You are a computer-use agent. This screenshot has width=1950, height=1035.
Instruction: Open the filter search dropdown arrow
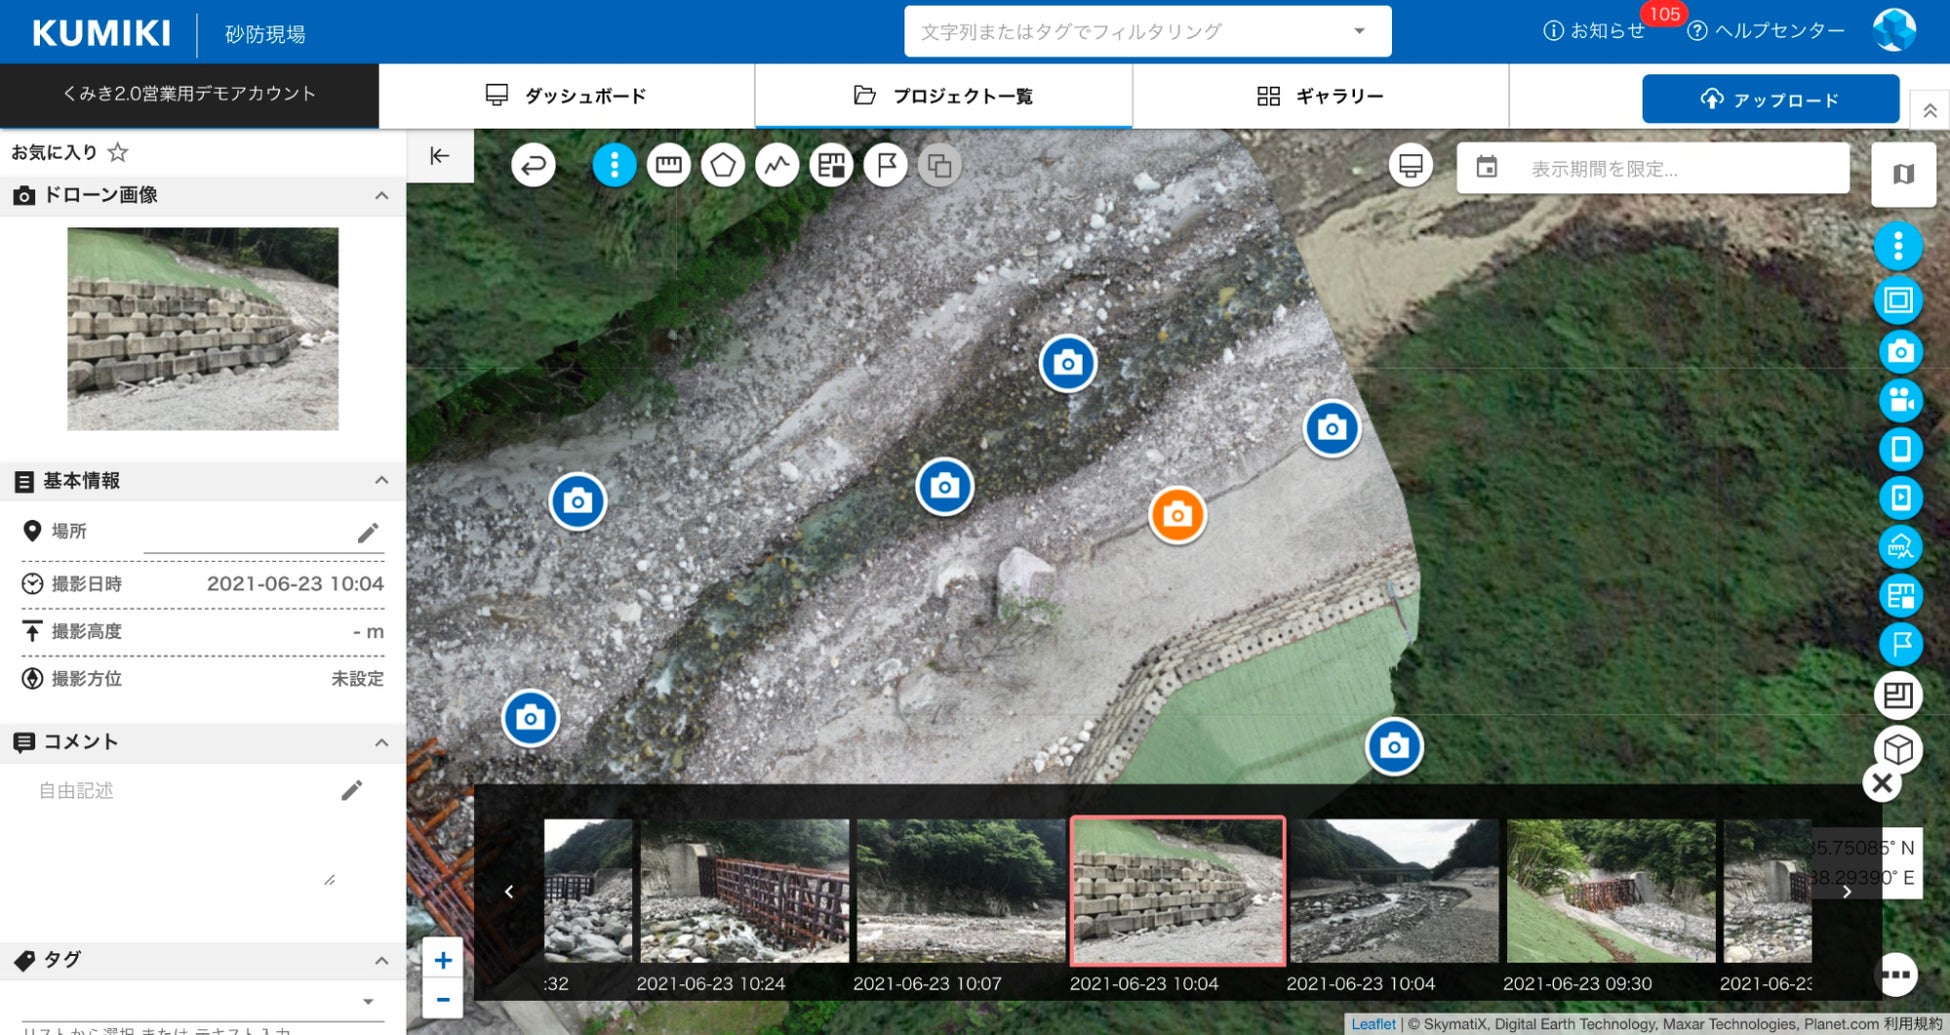[x=1359, y=31]
